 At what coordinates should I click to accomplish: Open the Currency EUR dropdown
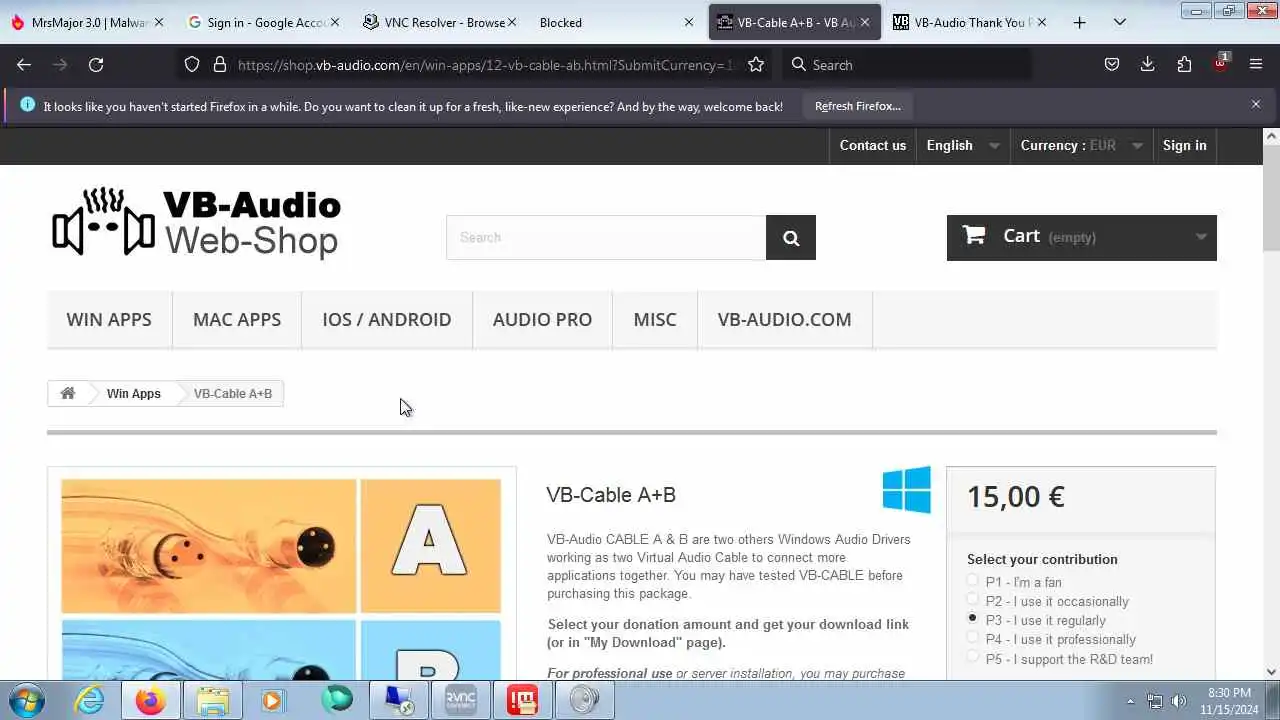click(1081, 145)
